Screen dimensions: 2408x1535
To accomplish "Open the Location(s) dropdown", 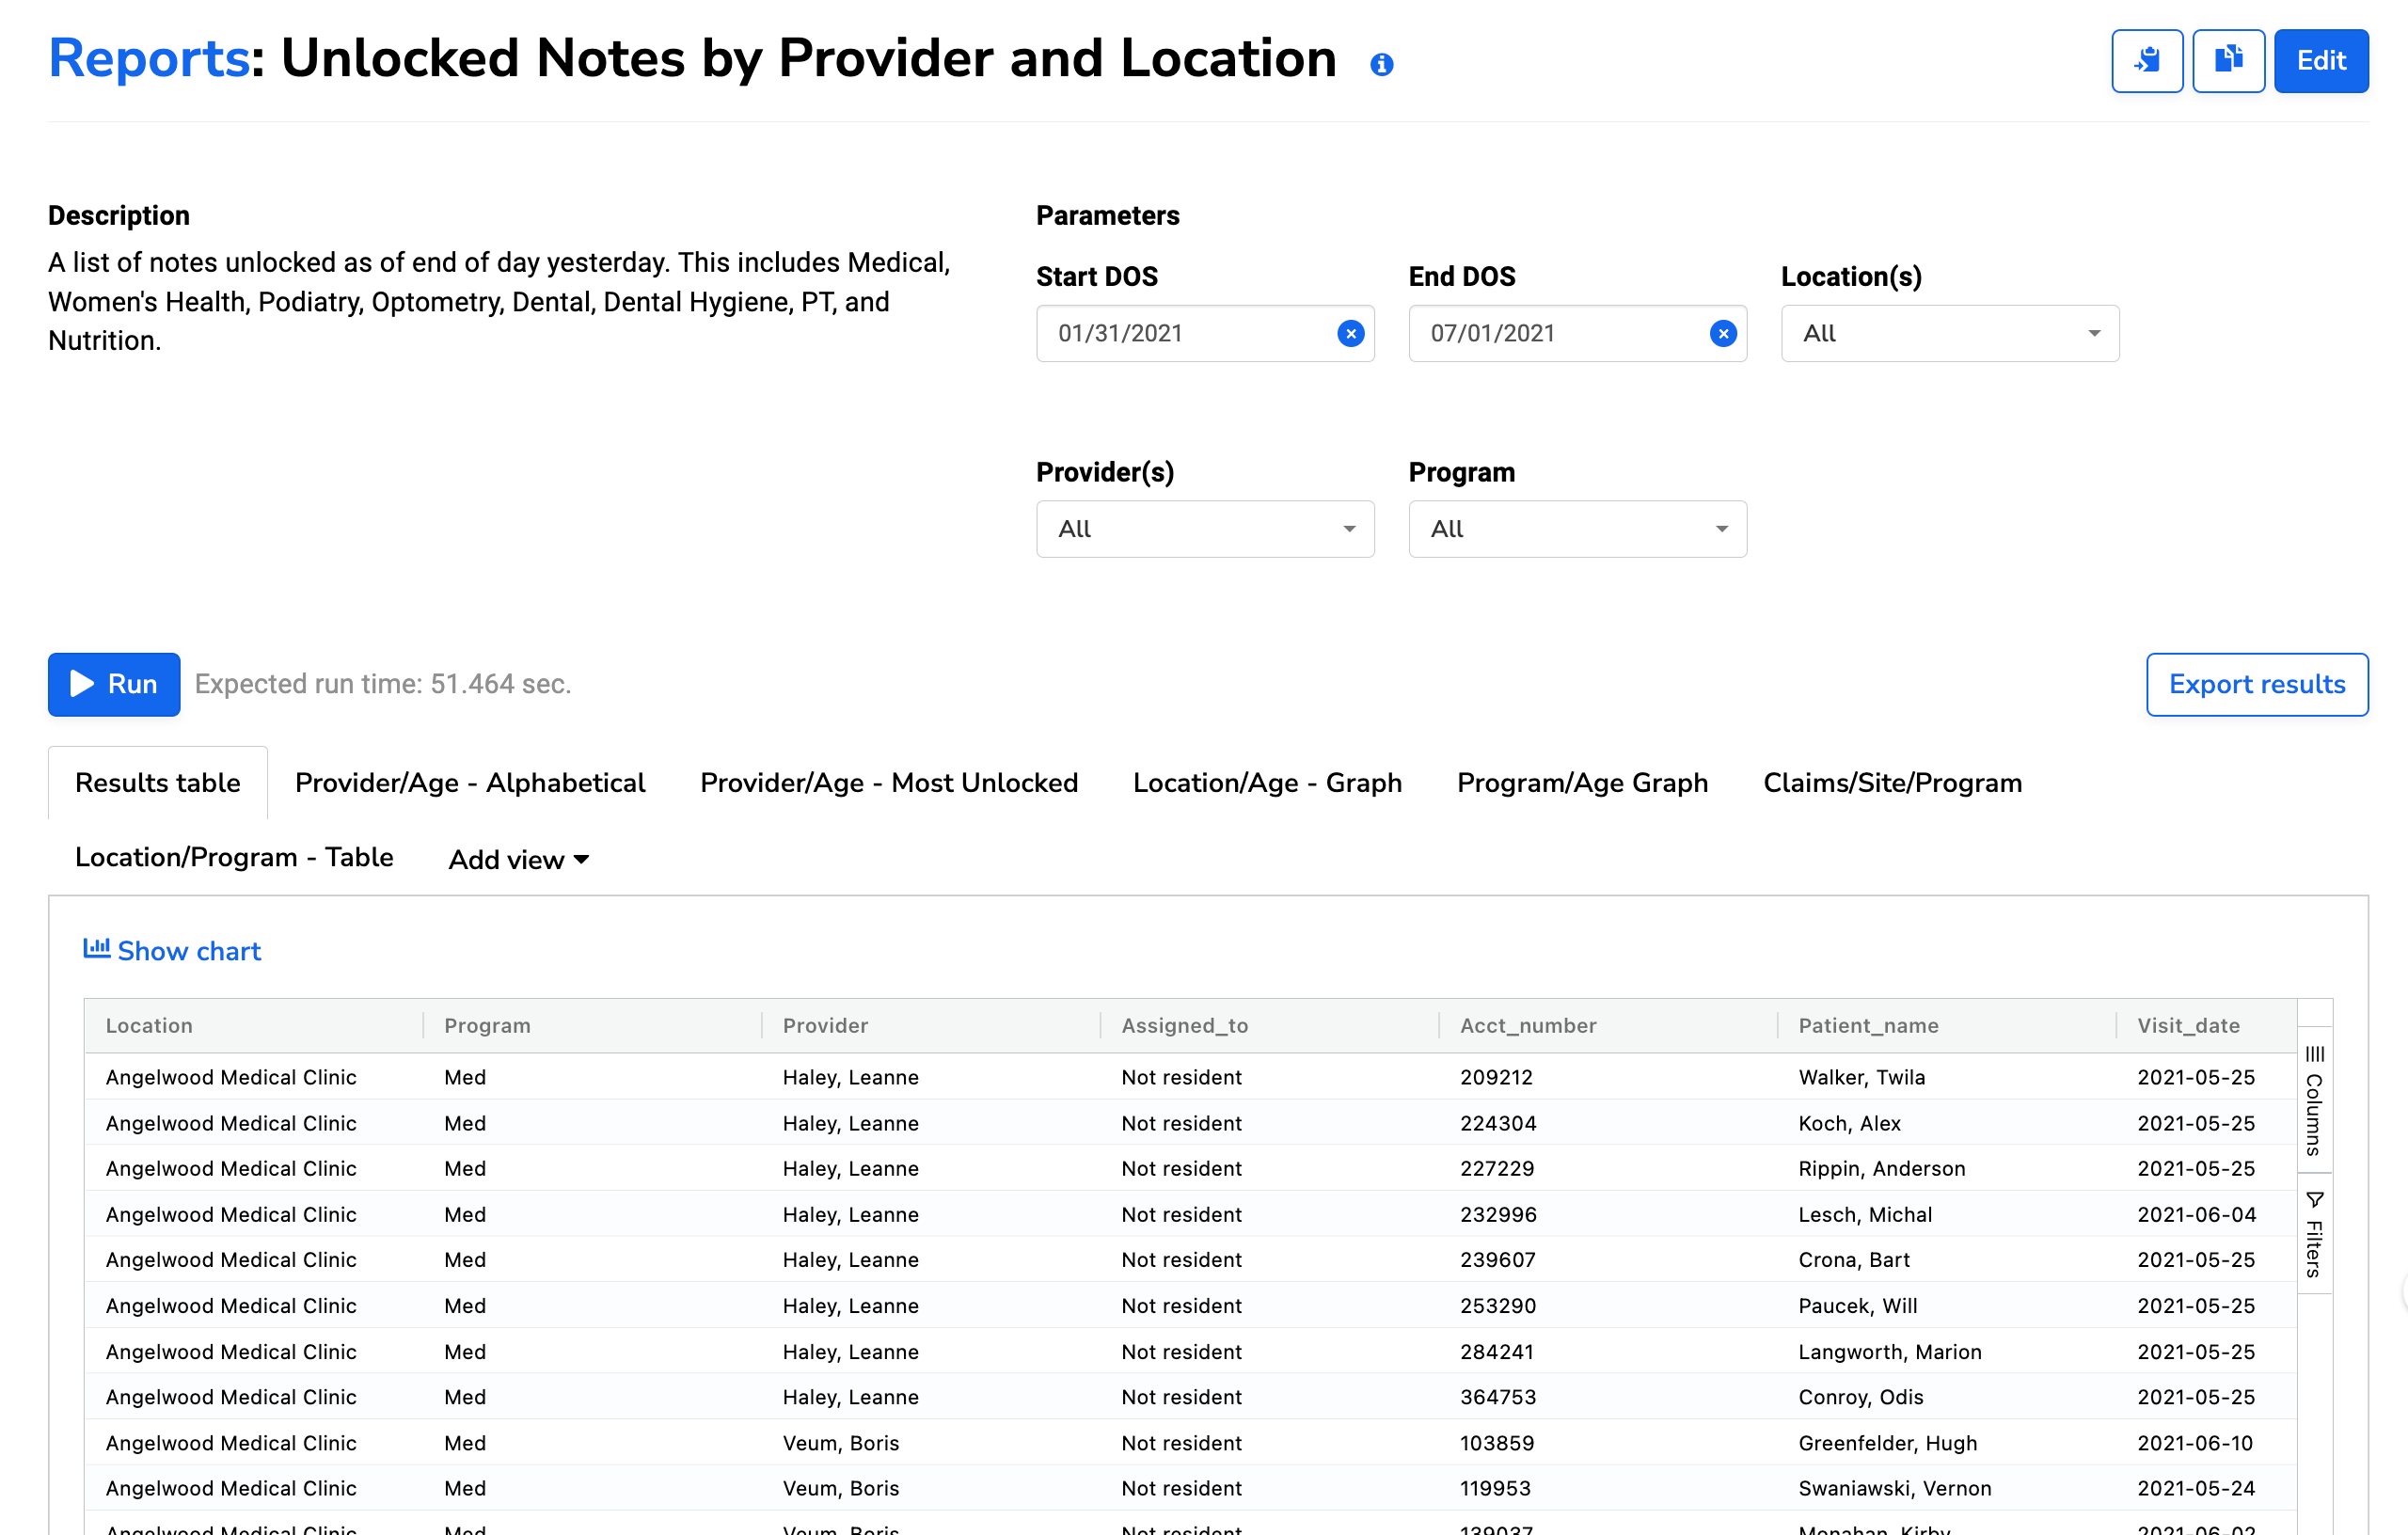I will (1948, 333).
